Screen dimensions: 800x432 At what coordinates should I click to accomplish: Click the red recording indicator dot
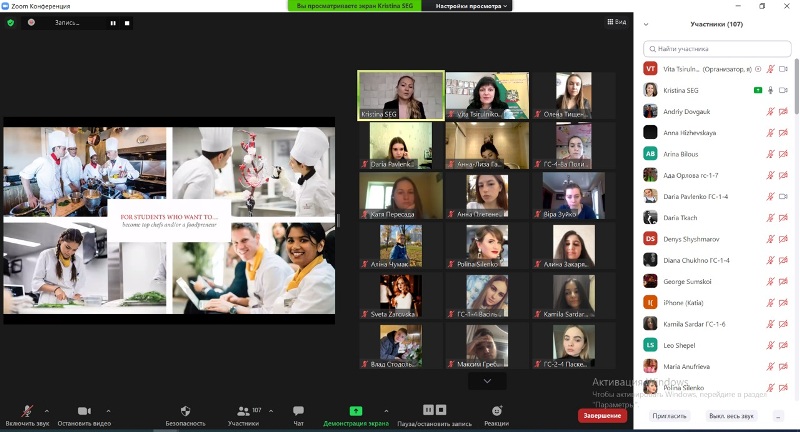31,22
